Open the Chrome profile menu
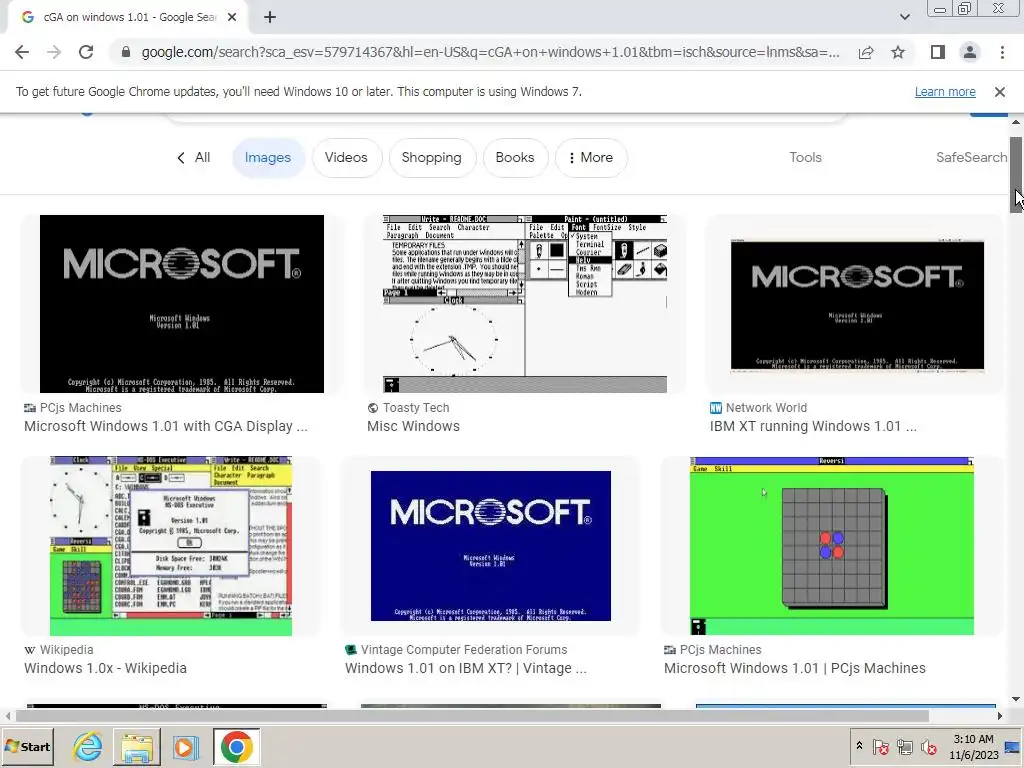Screen dimensions: 1024x768 [x=970, y=52]
